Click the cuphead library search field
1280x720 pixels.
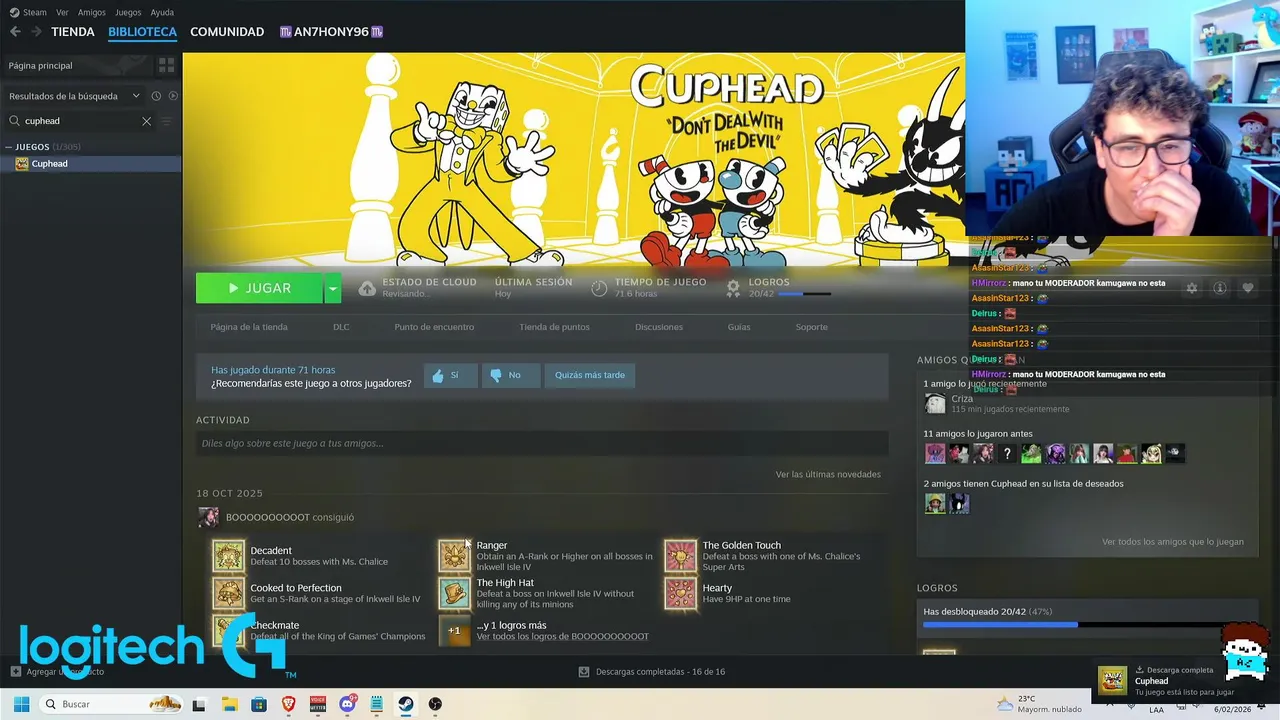80,121
